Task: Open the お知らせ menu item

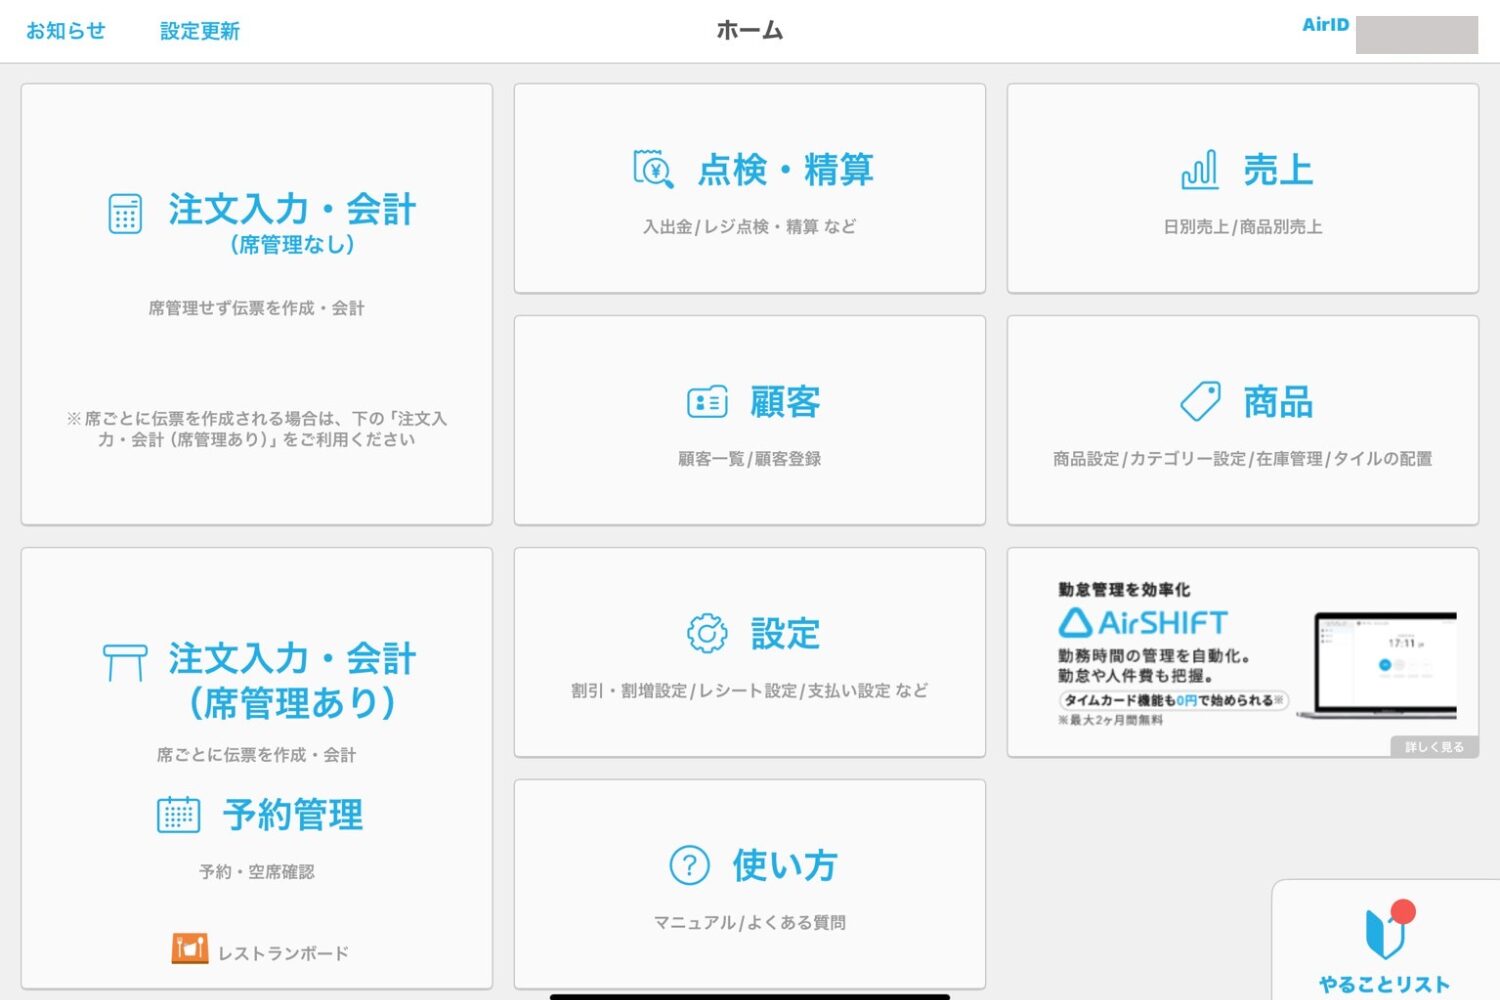Action: pos(64,30)
